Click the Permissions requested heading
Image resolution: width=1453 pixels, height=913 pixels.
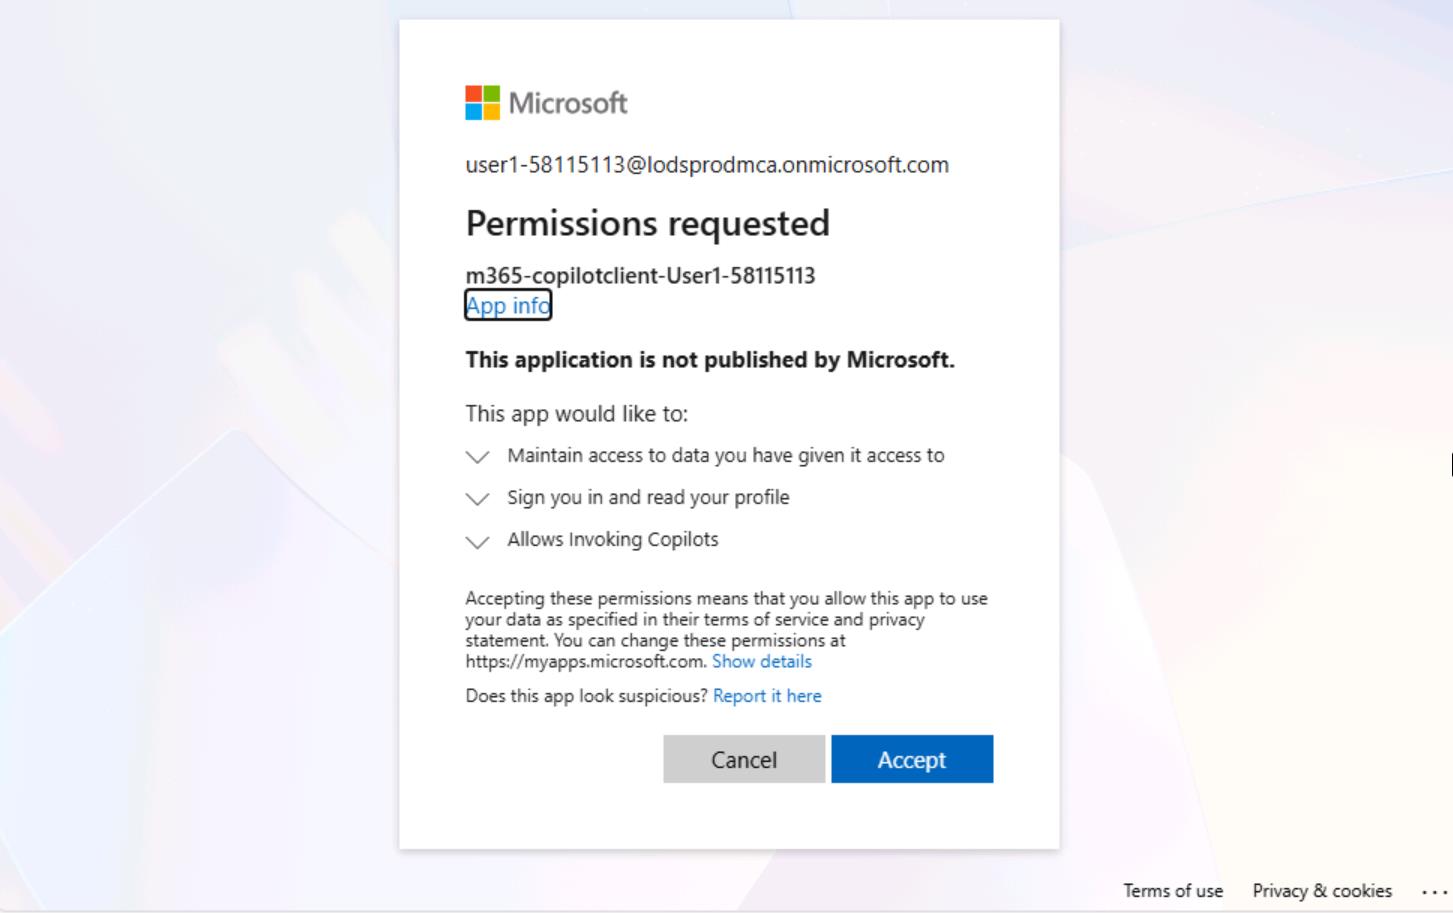point(647,223)
